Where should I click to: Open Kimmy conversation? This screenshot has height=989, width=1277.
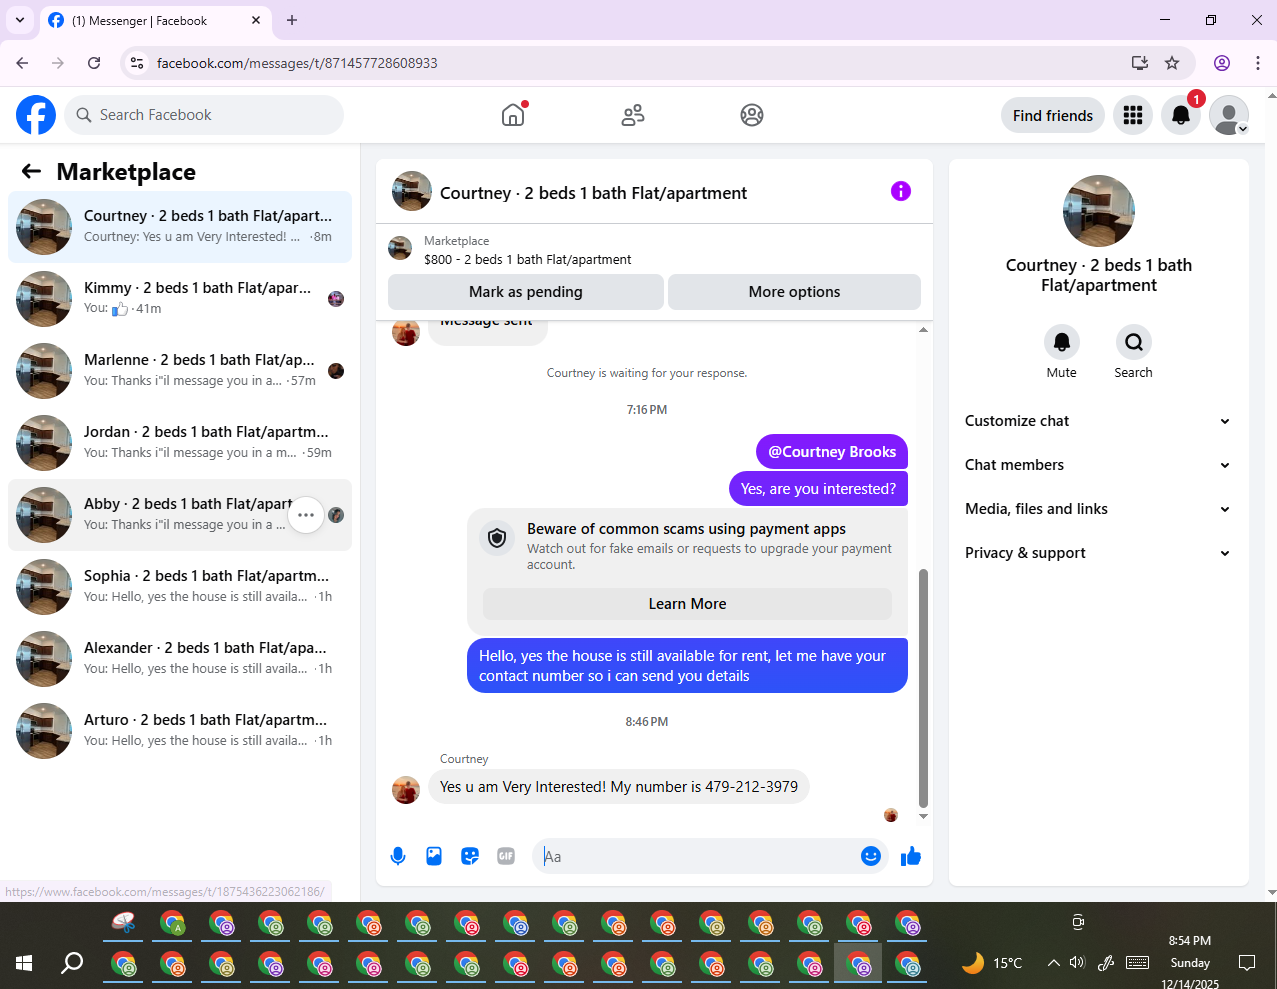point(180,299)
